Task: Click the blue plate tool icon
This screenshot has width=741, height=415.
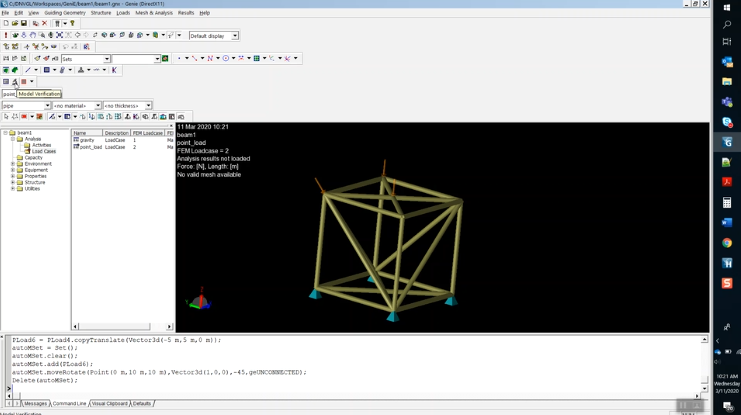Action: click(47, 70)
